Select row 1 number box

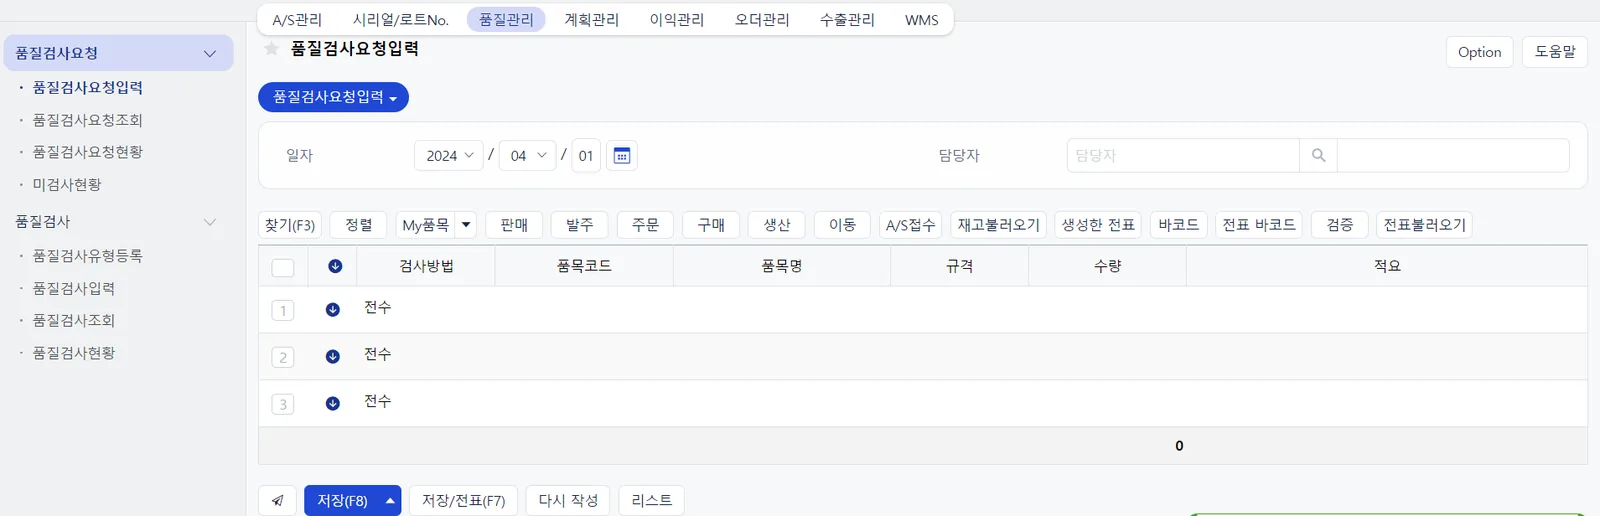click(283, 310)
